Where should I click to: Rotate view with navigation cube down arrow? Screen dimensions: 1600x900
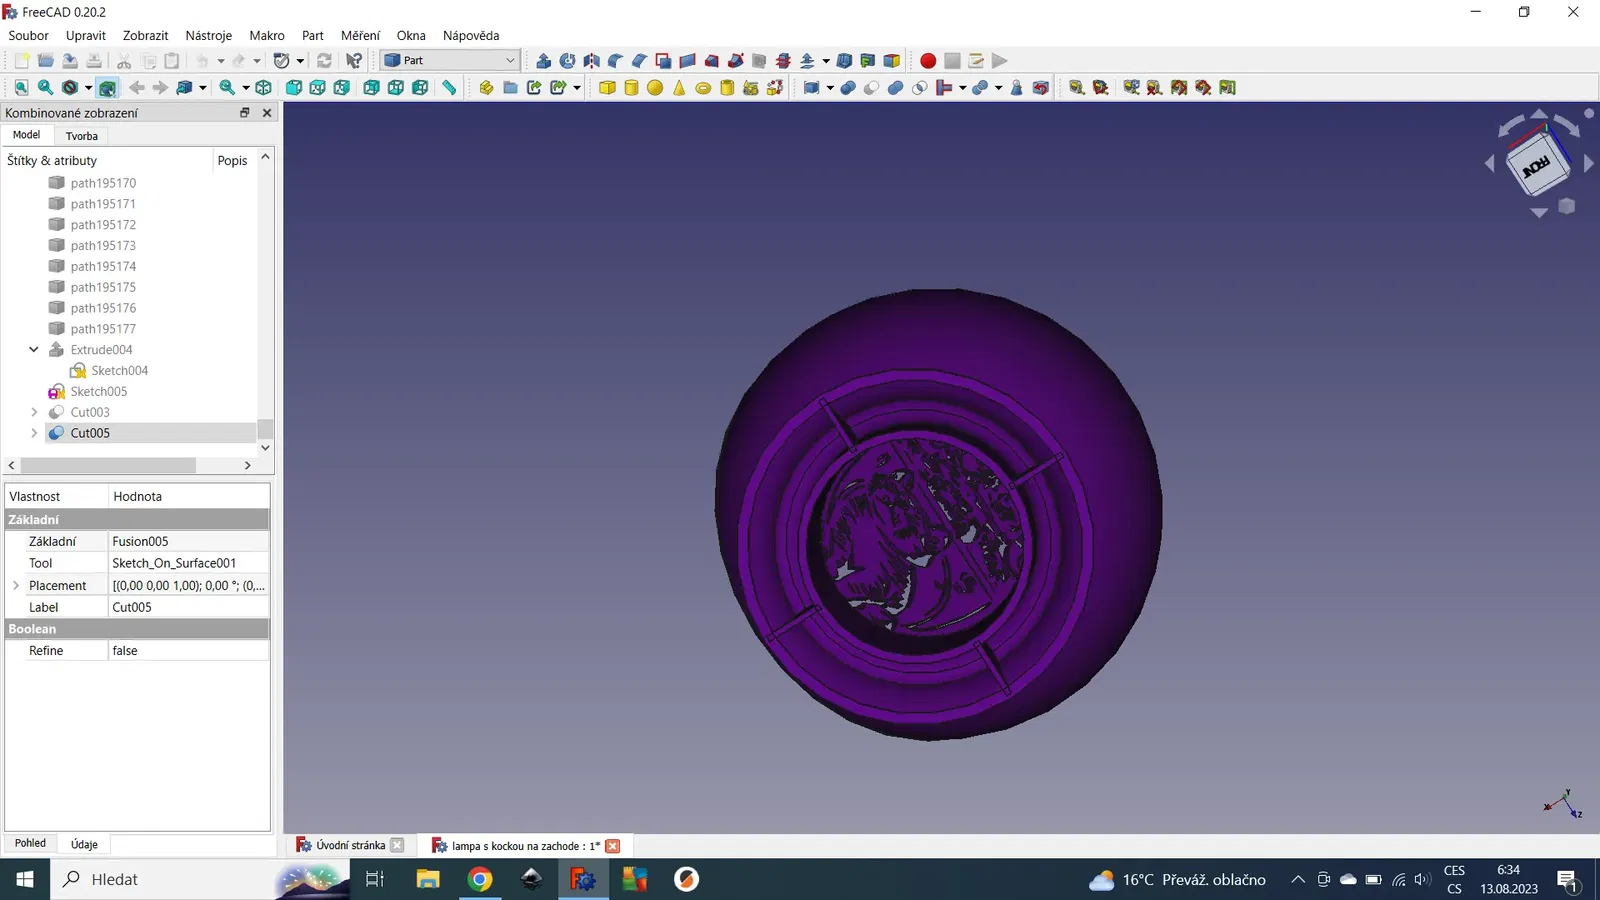coord(1539,212)
